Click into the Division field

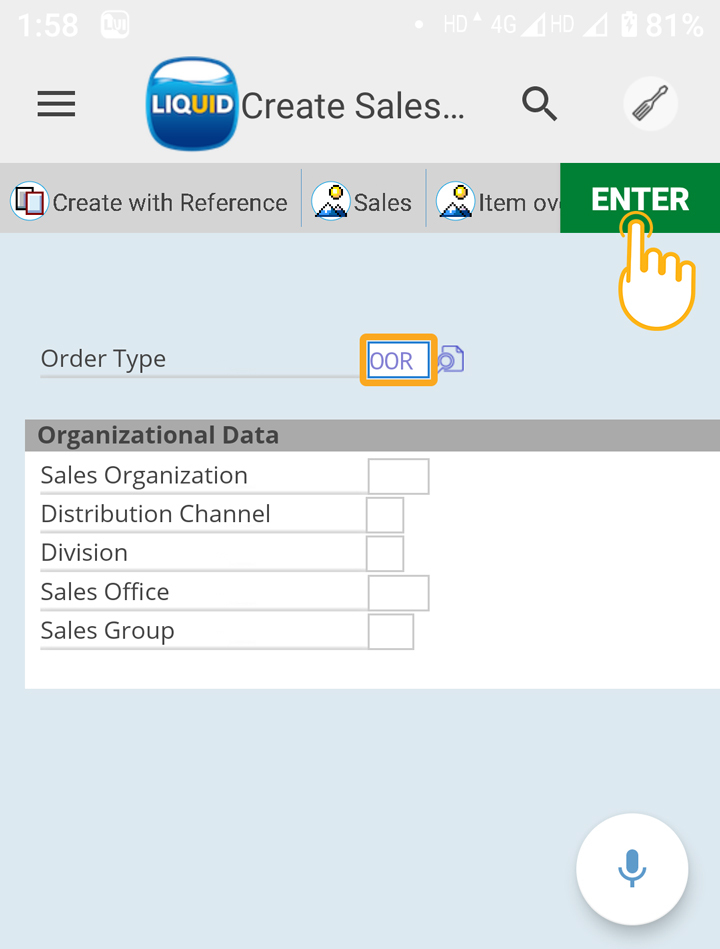click(385, 553)
